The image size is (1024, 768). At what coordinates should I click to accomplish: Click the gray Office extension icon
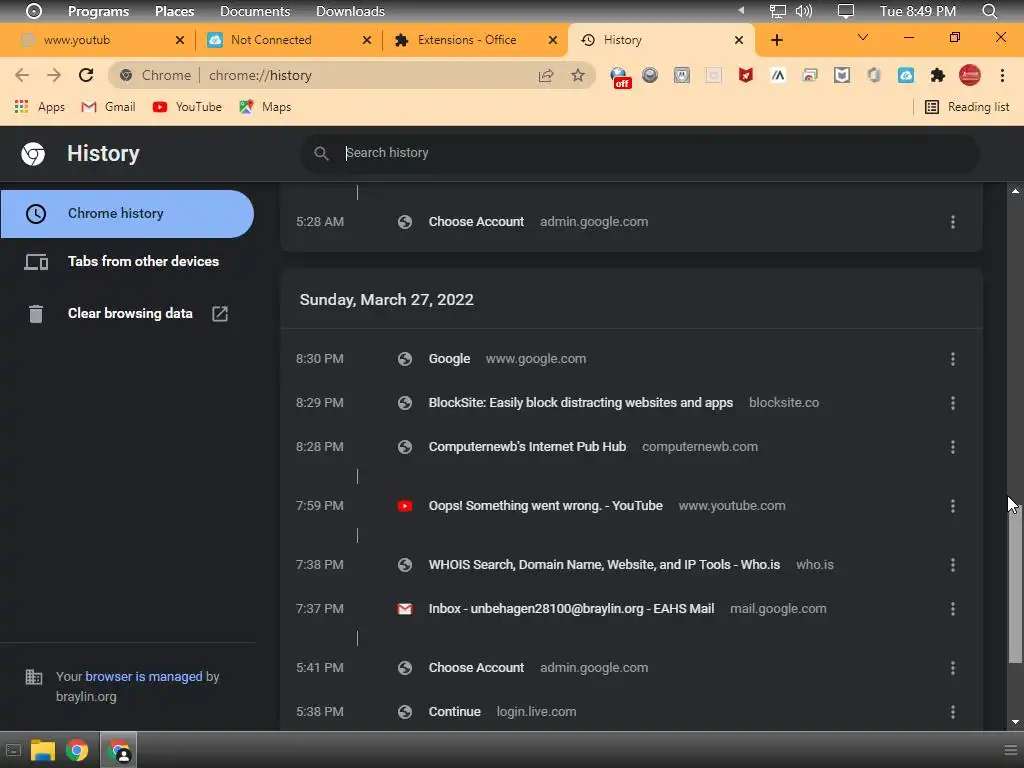tap(874, 75)
